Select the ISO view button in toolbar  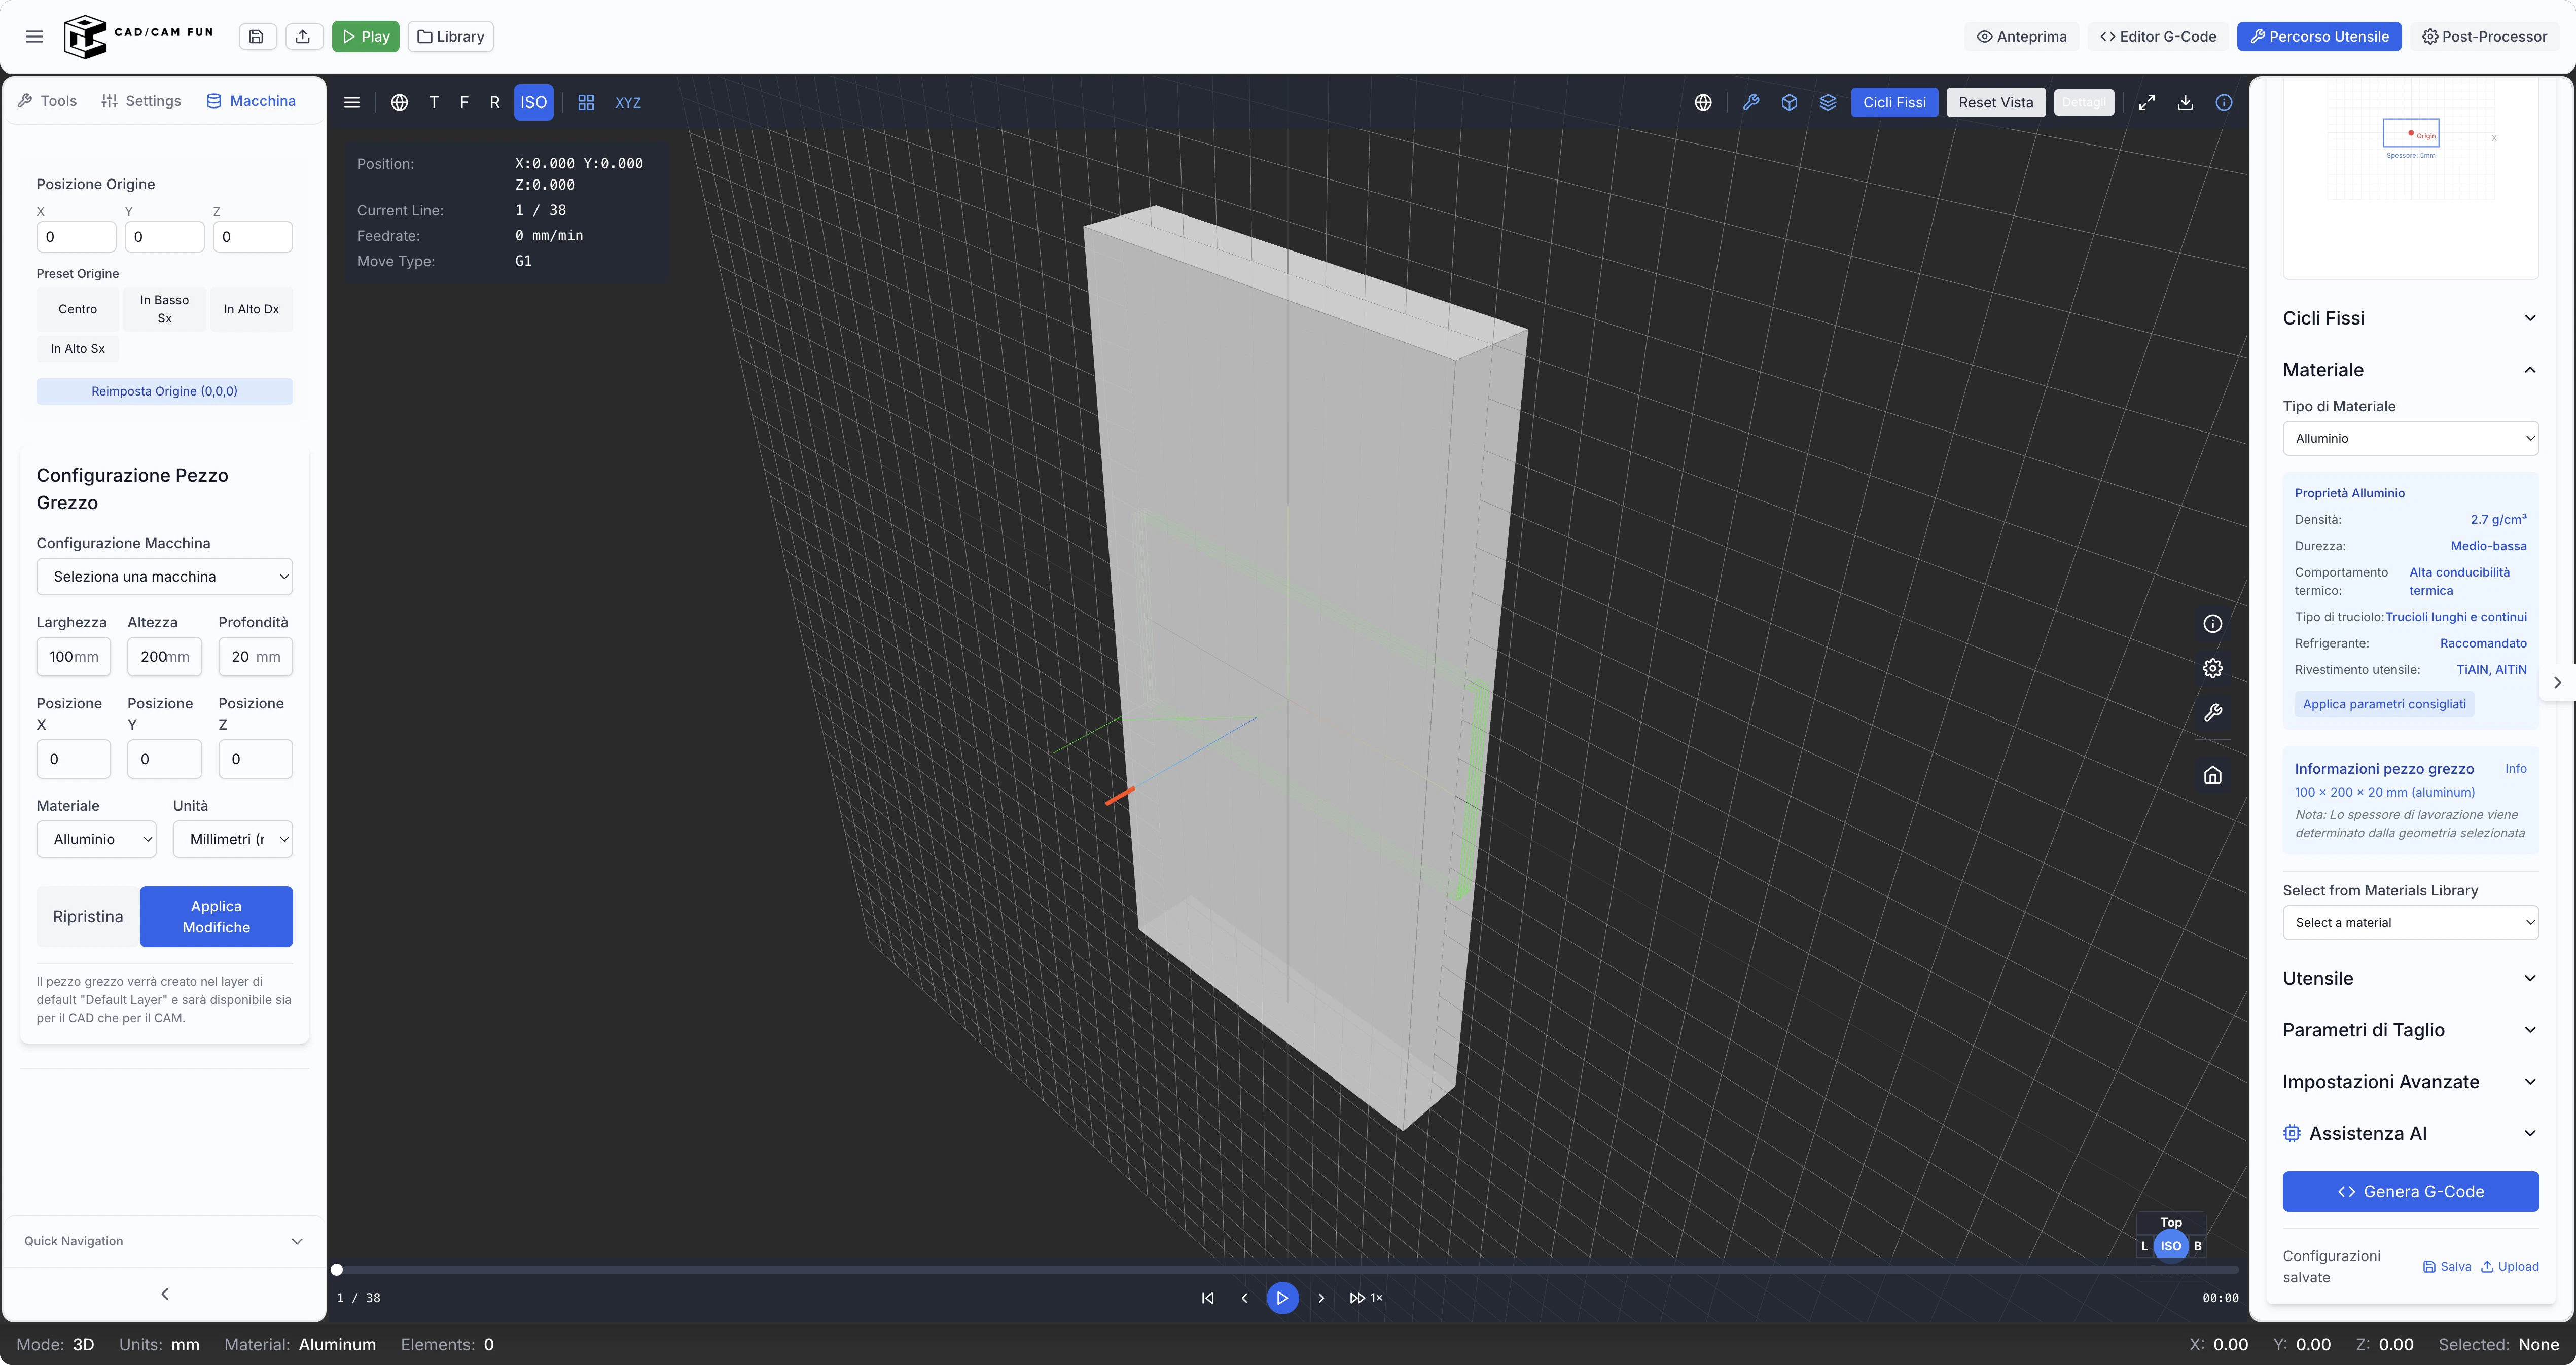pos(534,103)
